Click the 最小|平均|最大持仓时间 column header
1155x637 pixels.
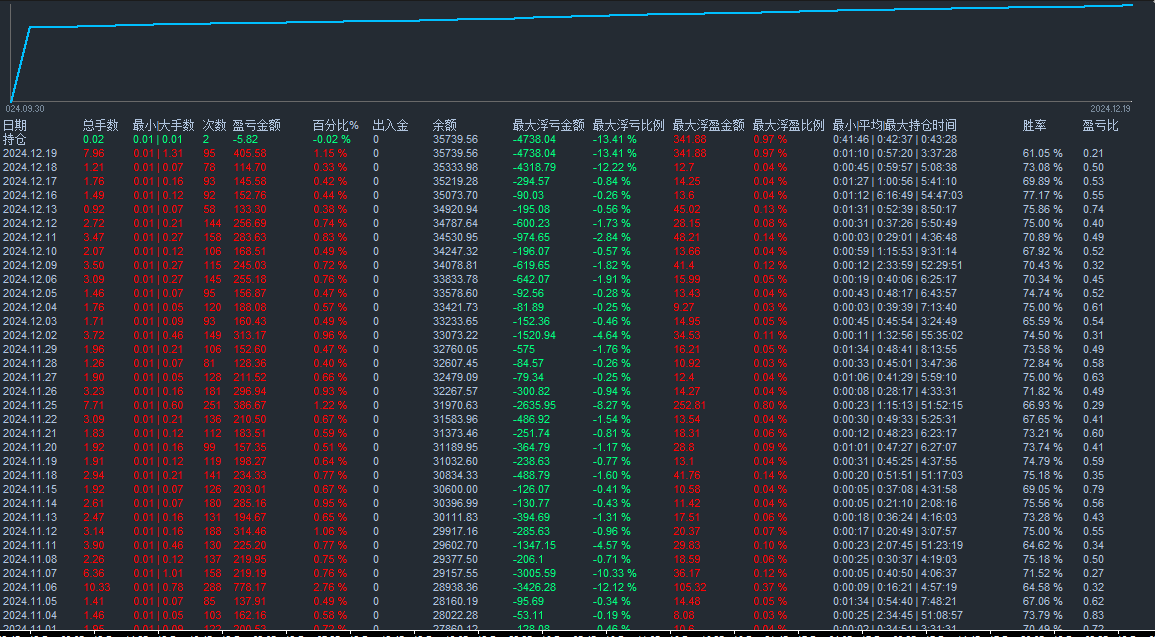(x=894, y=125)
